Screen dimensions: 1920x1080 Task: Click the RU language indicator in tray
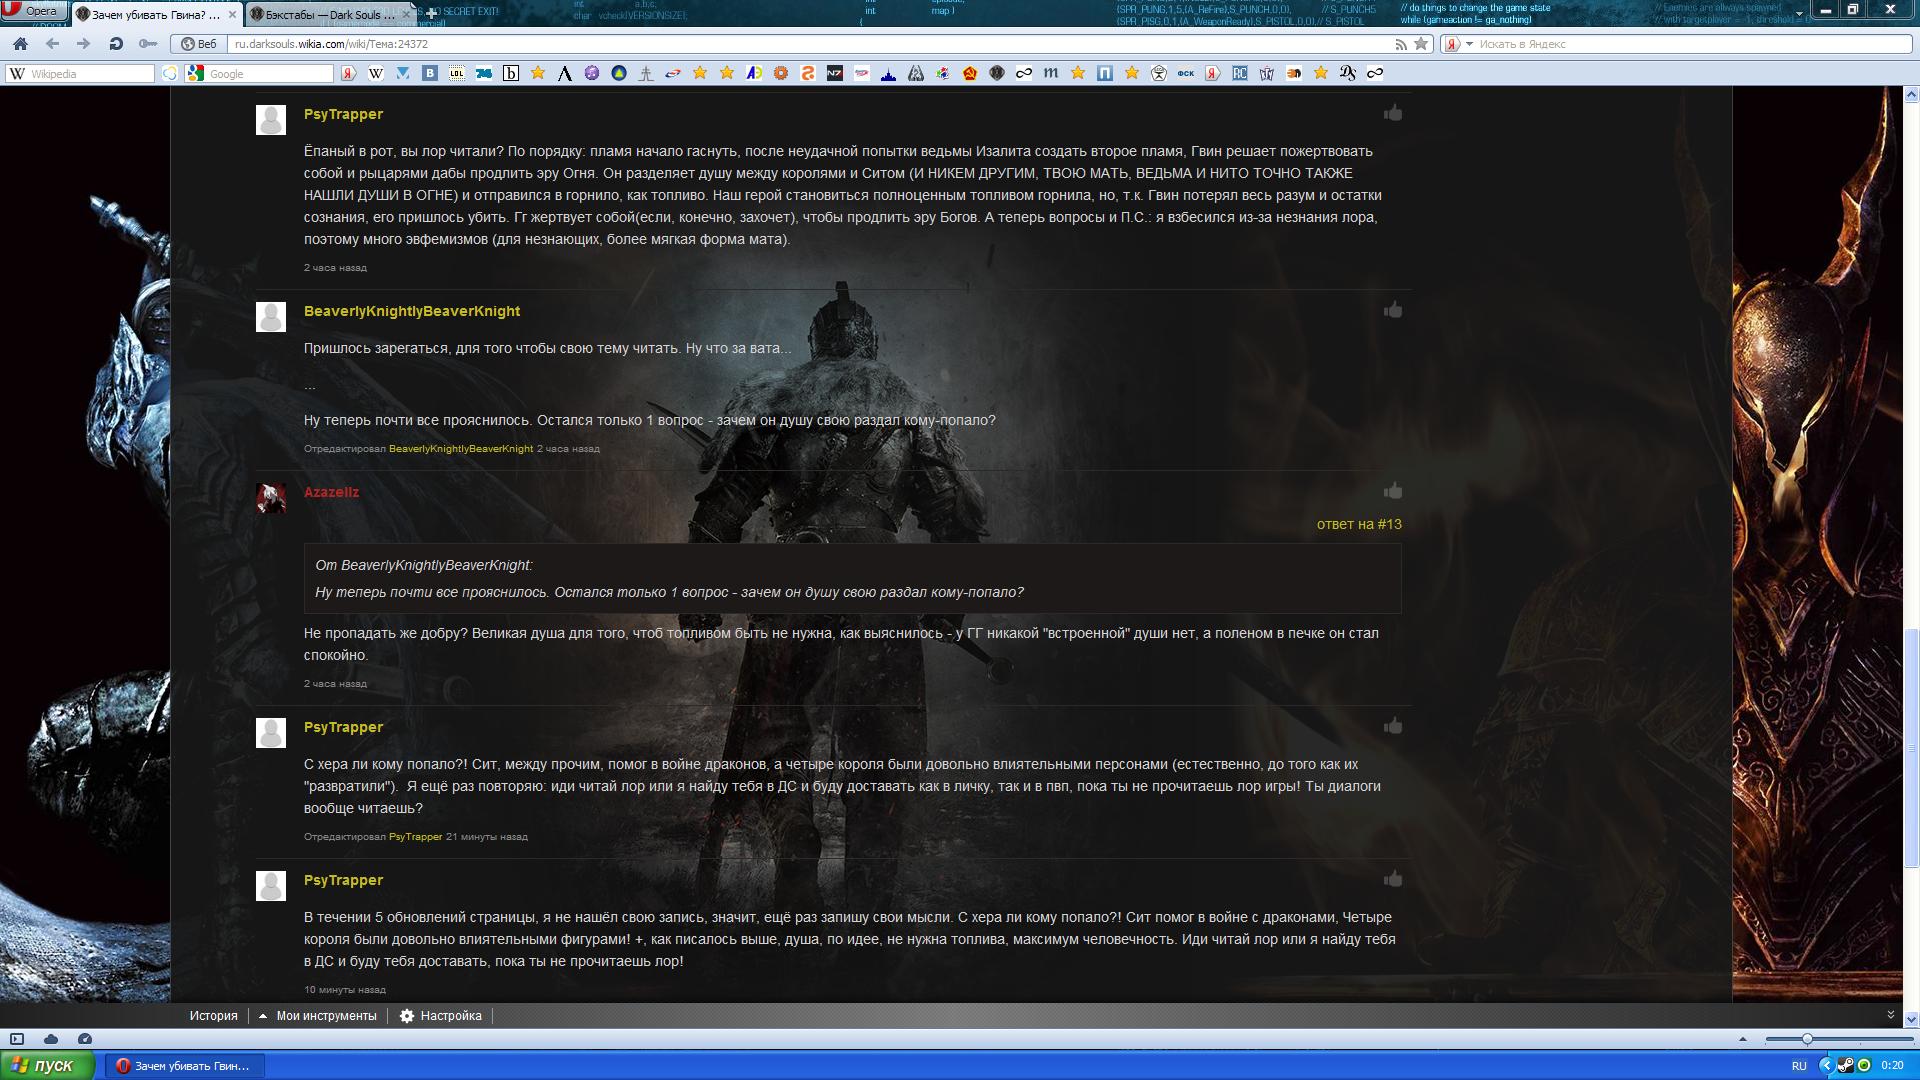pyautogui.click(x=1799, y=1066)
